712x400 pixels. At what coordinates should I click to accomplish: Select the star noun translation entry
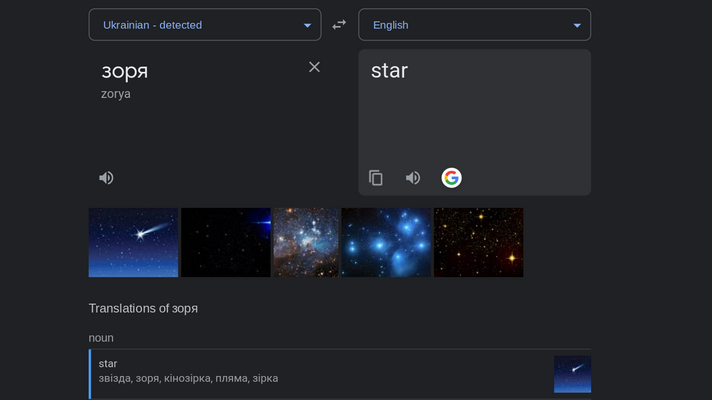[x=340, y=374]
